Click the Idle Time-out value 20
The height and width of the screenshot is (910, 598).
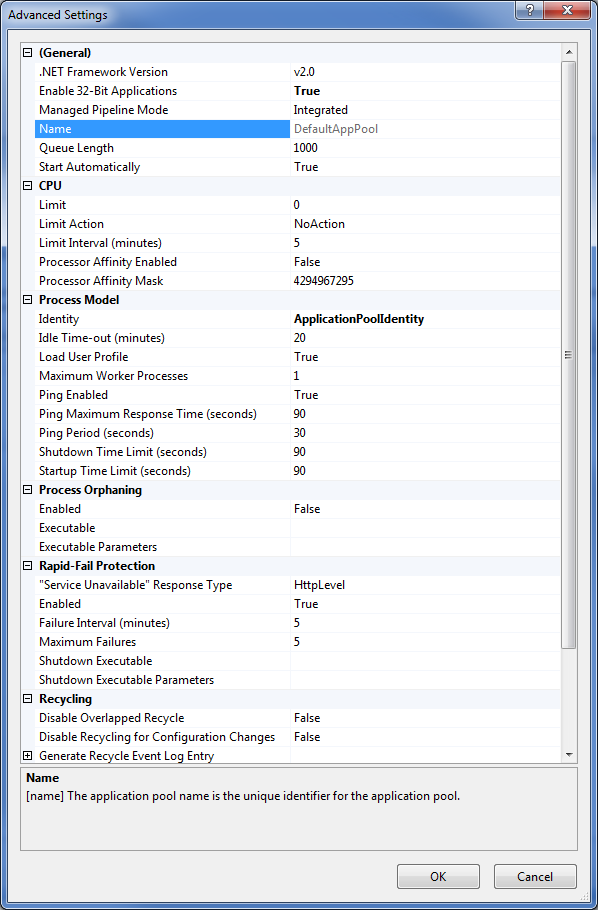[x=300, y=338]
